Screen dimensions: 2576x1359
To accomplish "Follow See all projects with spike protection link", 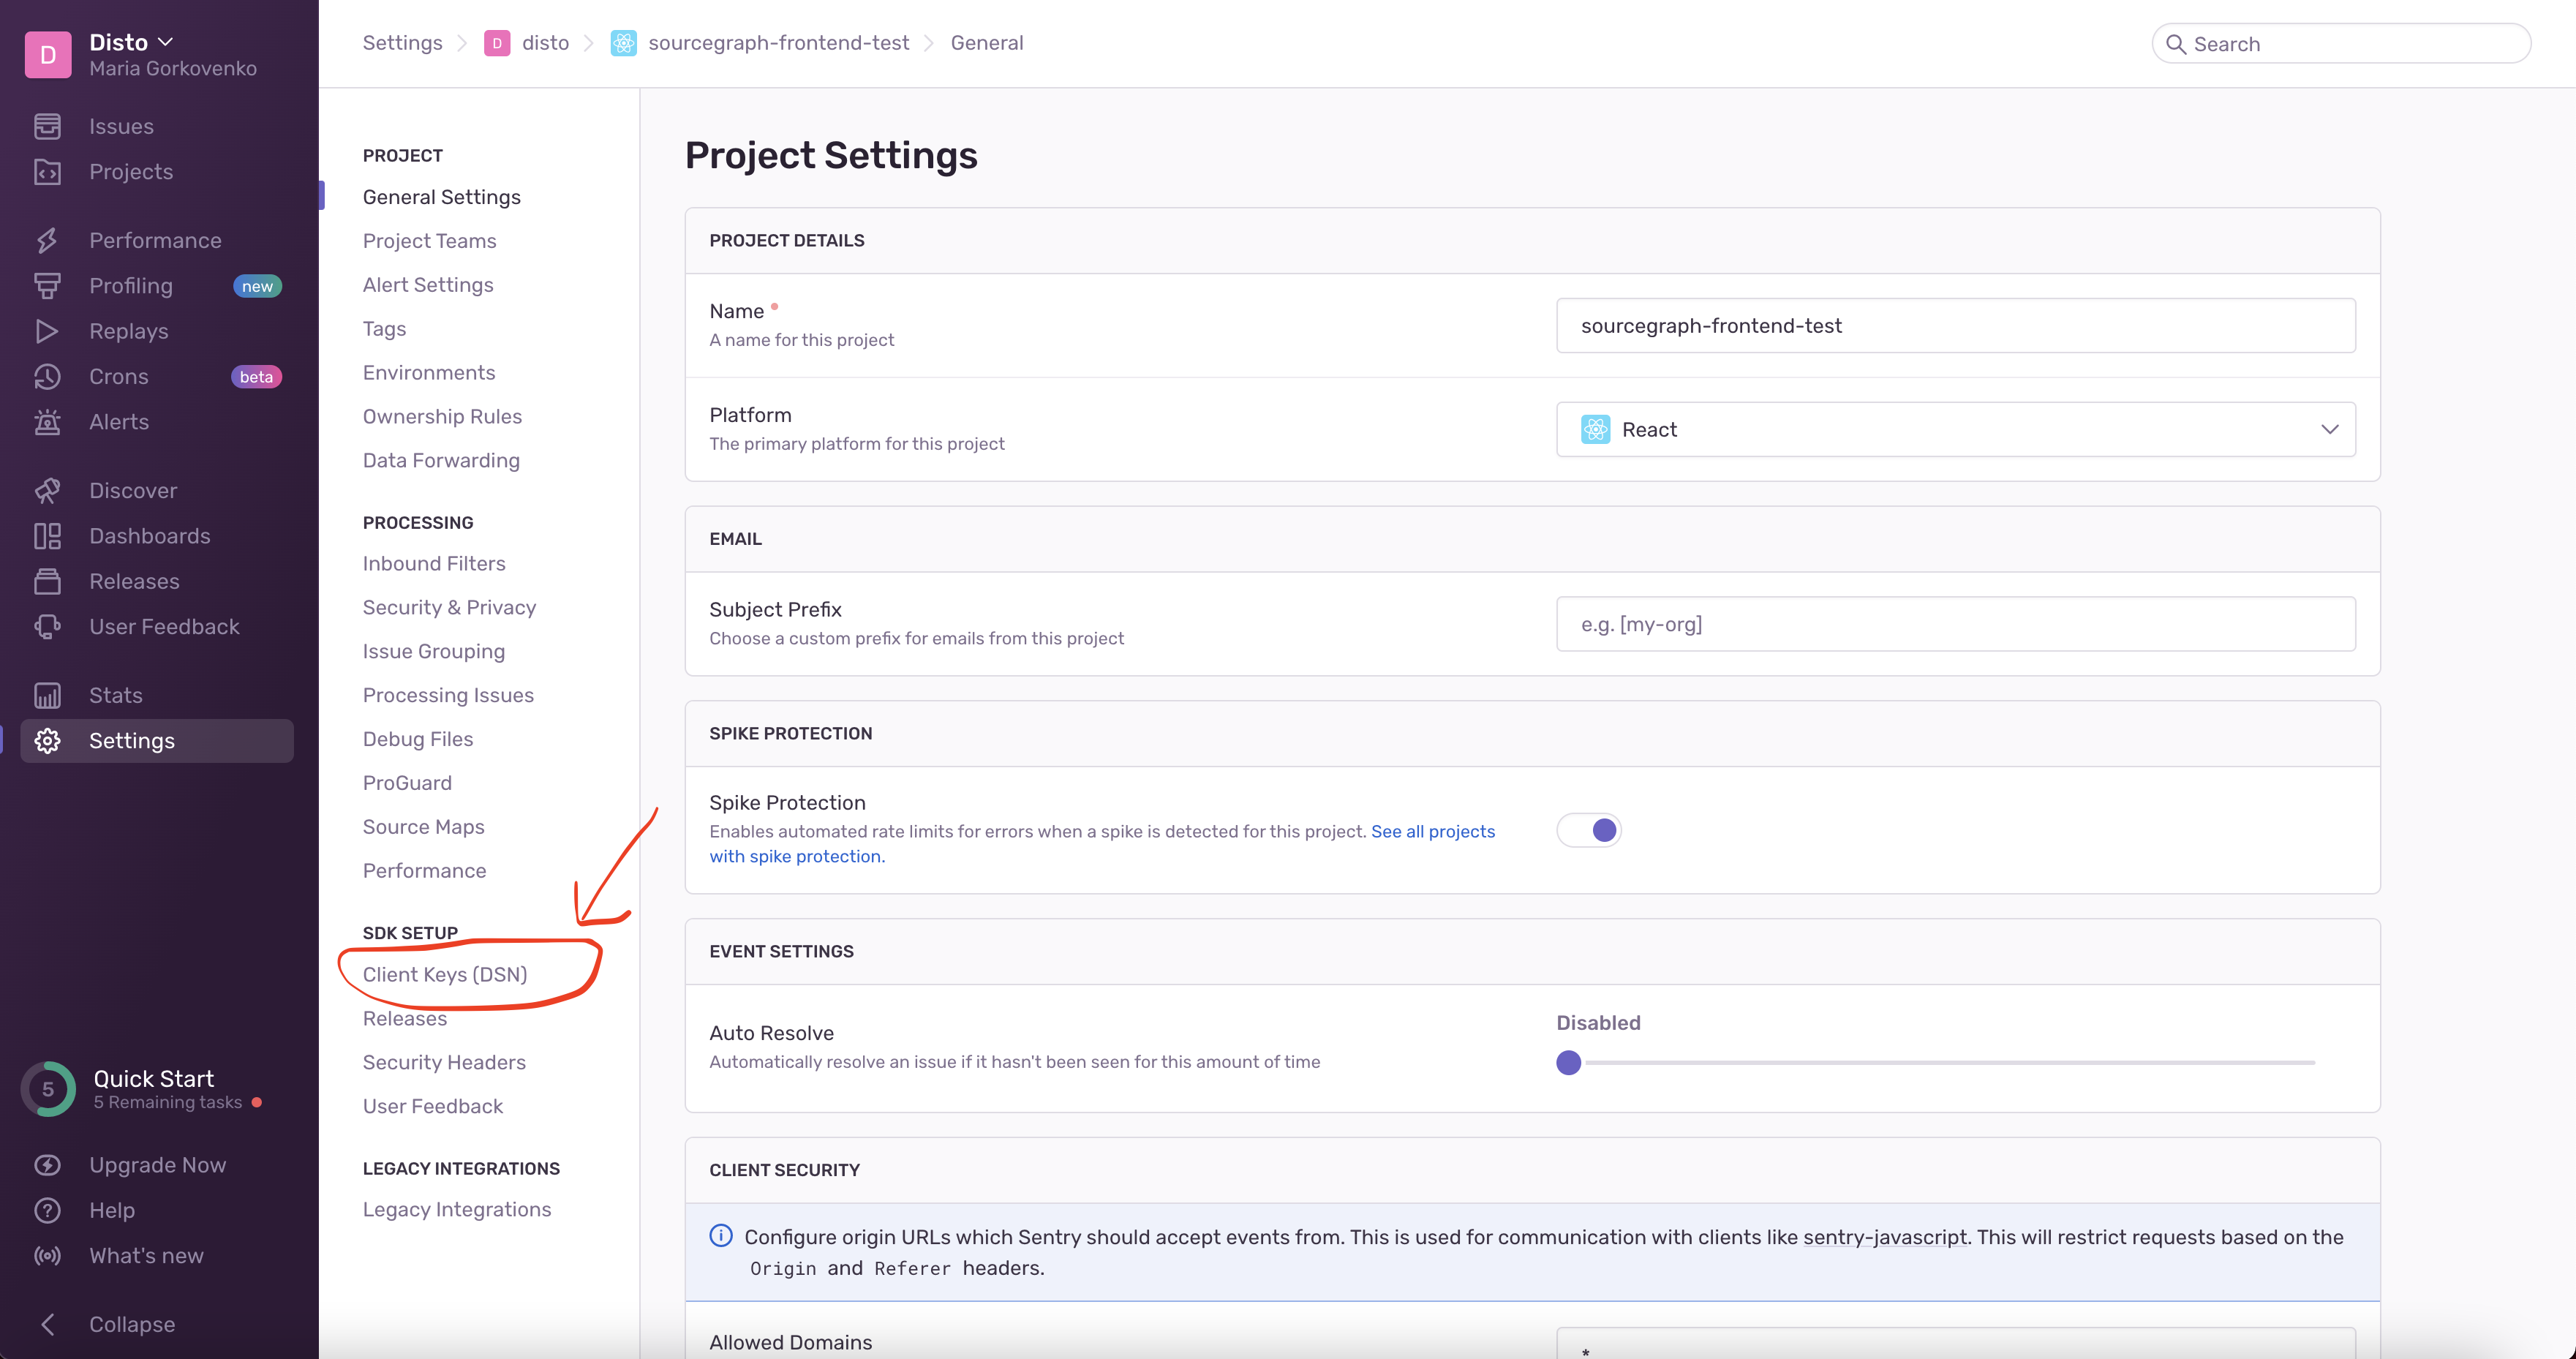I will [x=1432, y=831].
